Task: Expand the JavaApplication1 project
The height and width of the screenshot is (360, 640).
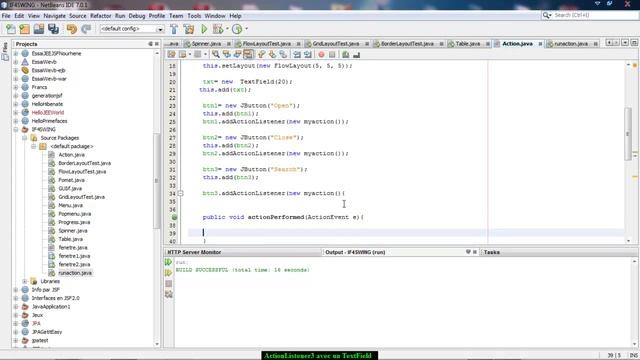Action: [x=16, y=307]
